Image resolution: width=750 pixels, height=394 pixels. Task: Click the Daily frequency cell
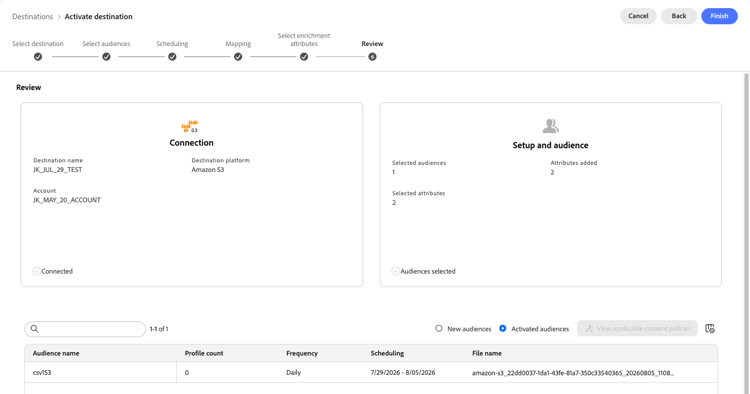pyautogui.click(x=294, y=372)
